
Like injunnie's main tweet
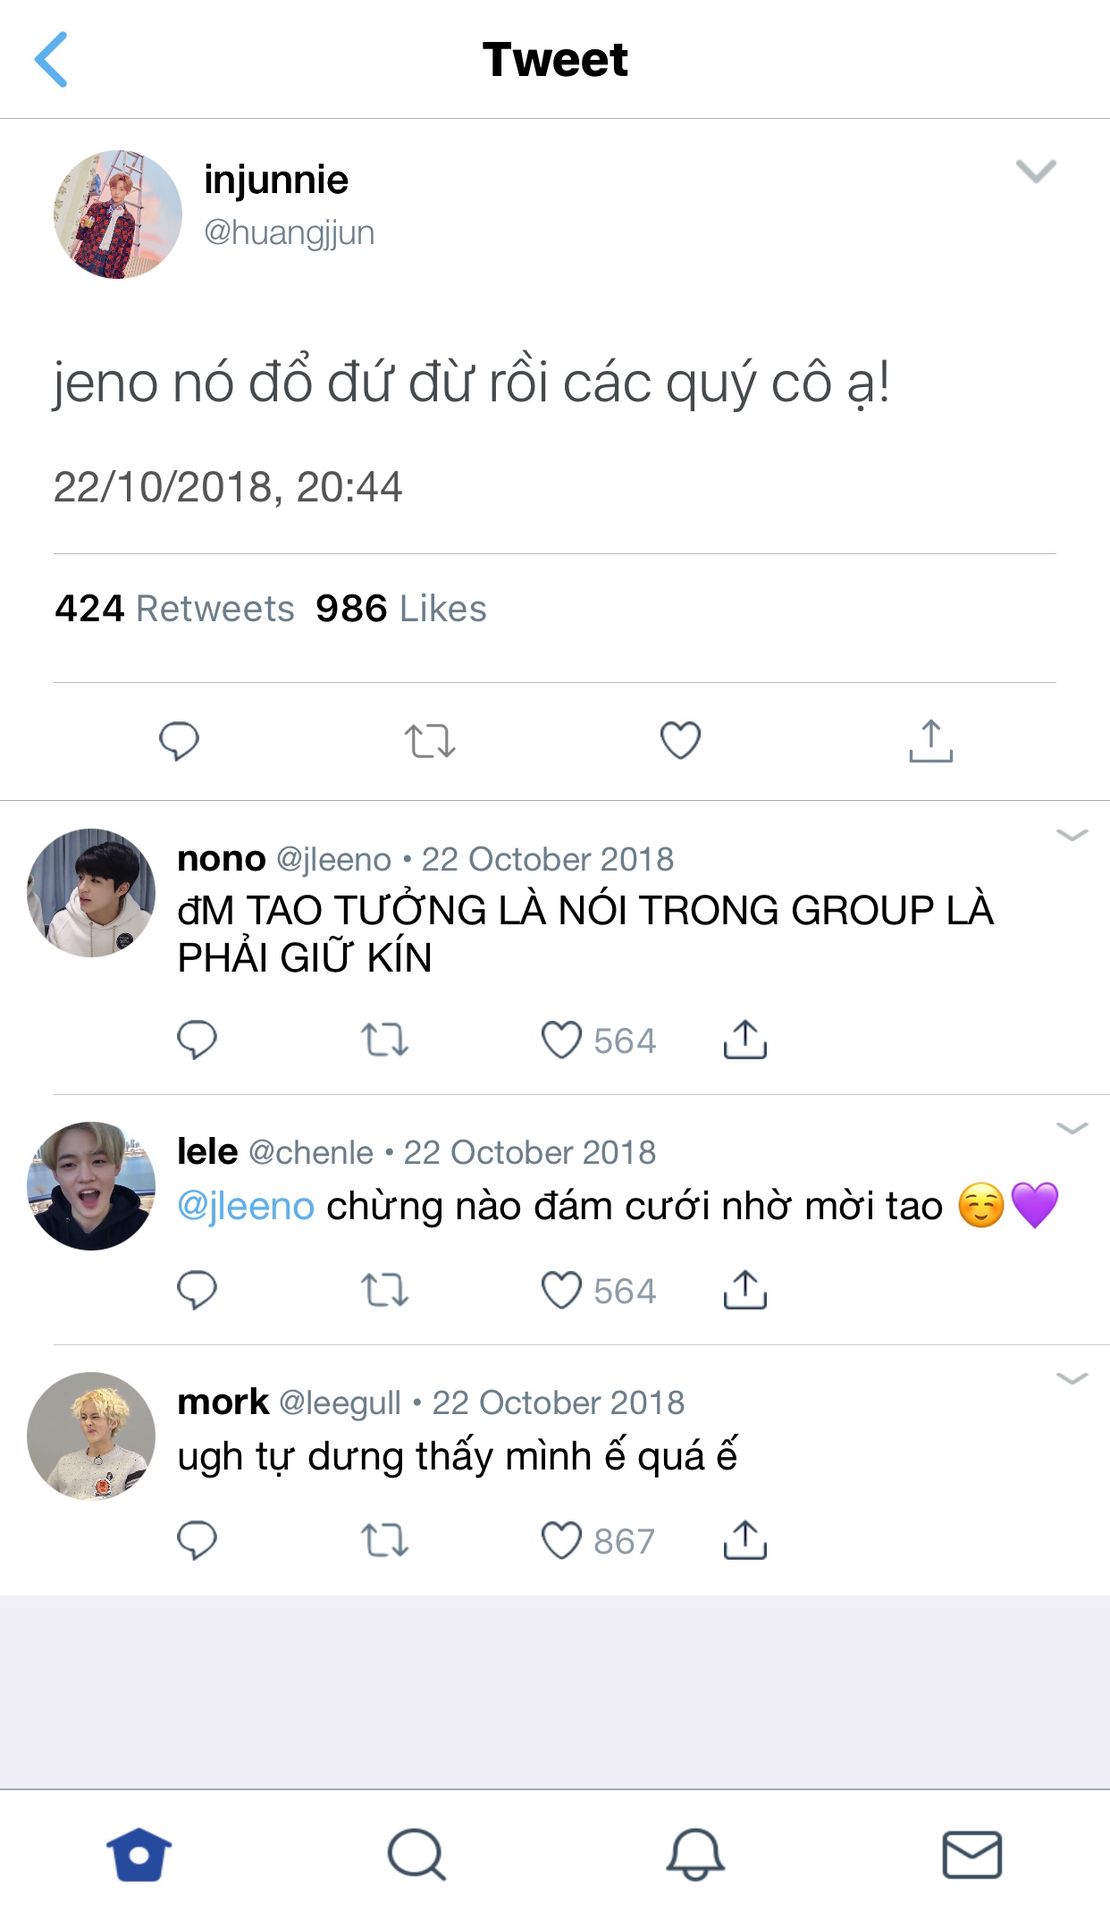point(680,740)
